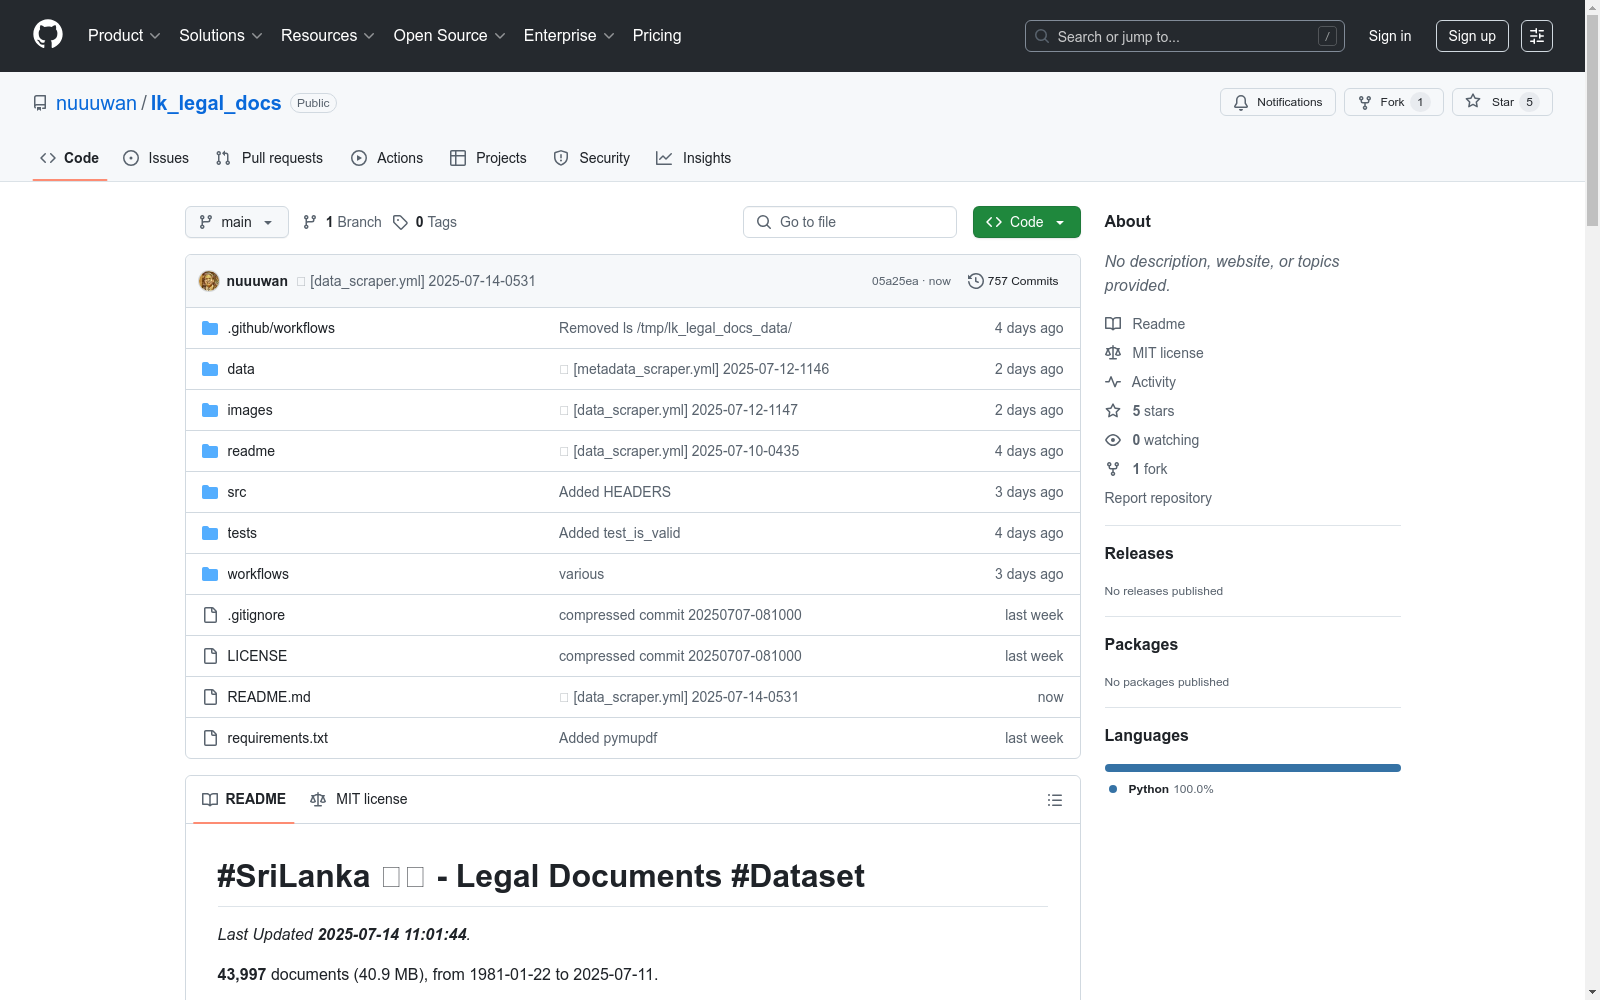Click the requirements.txt file icon
1600x1000 pixels.
[210, 738]
